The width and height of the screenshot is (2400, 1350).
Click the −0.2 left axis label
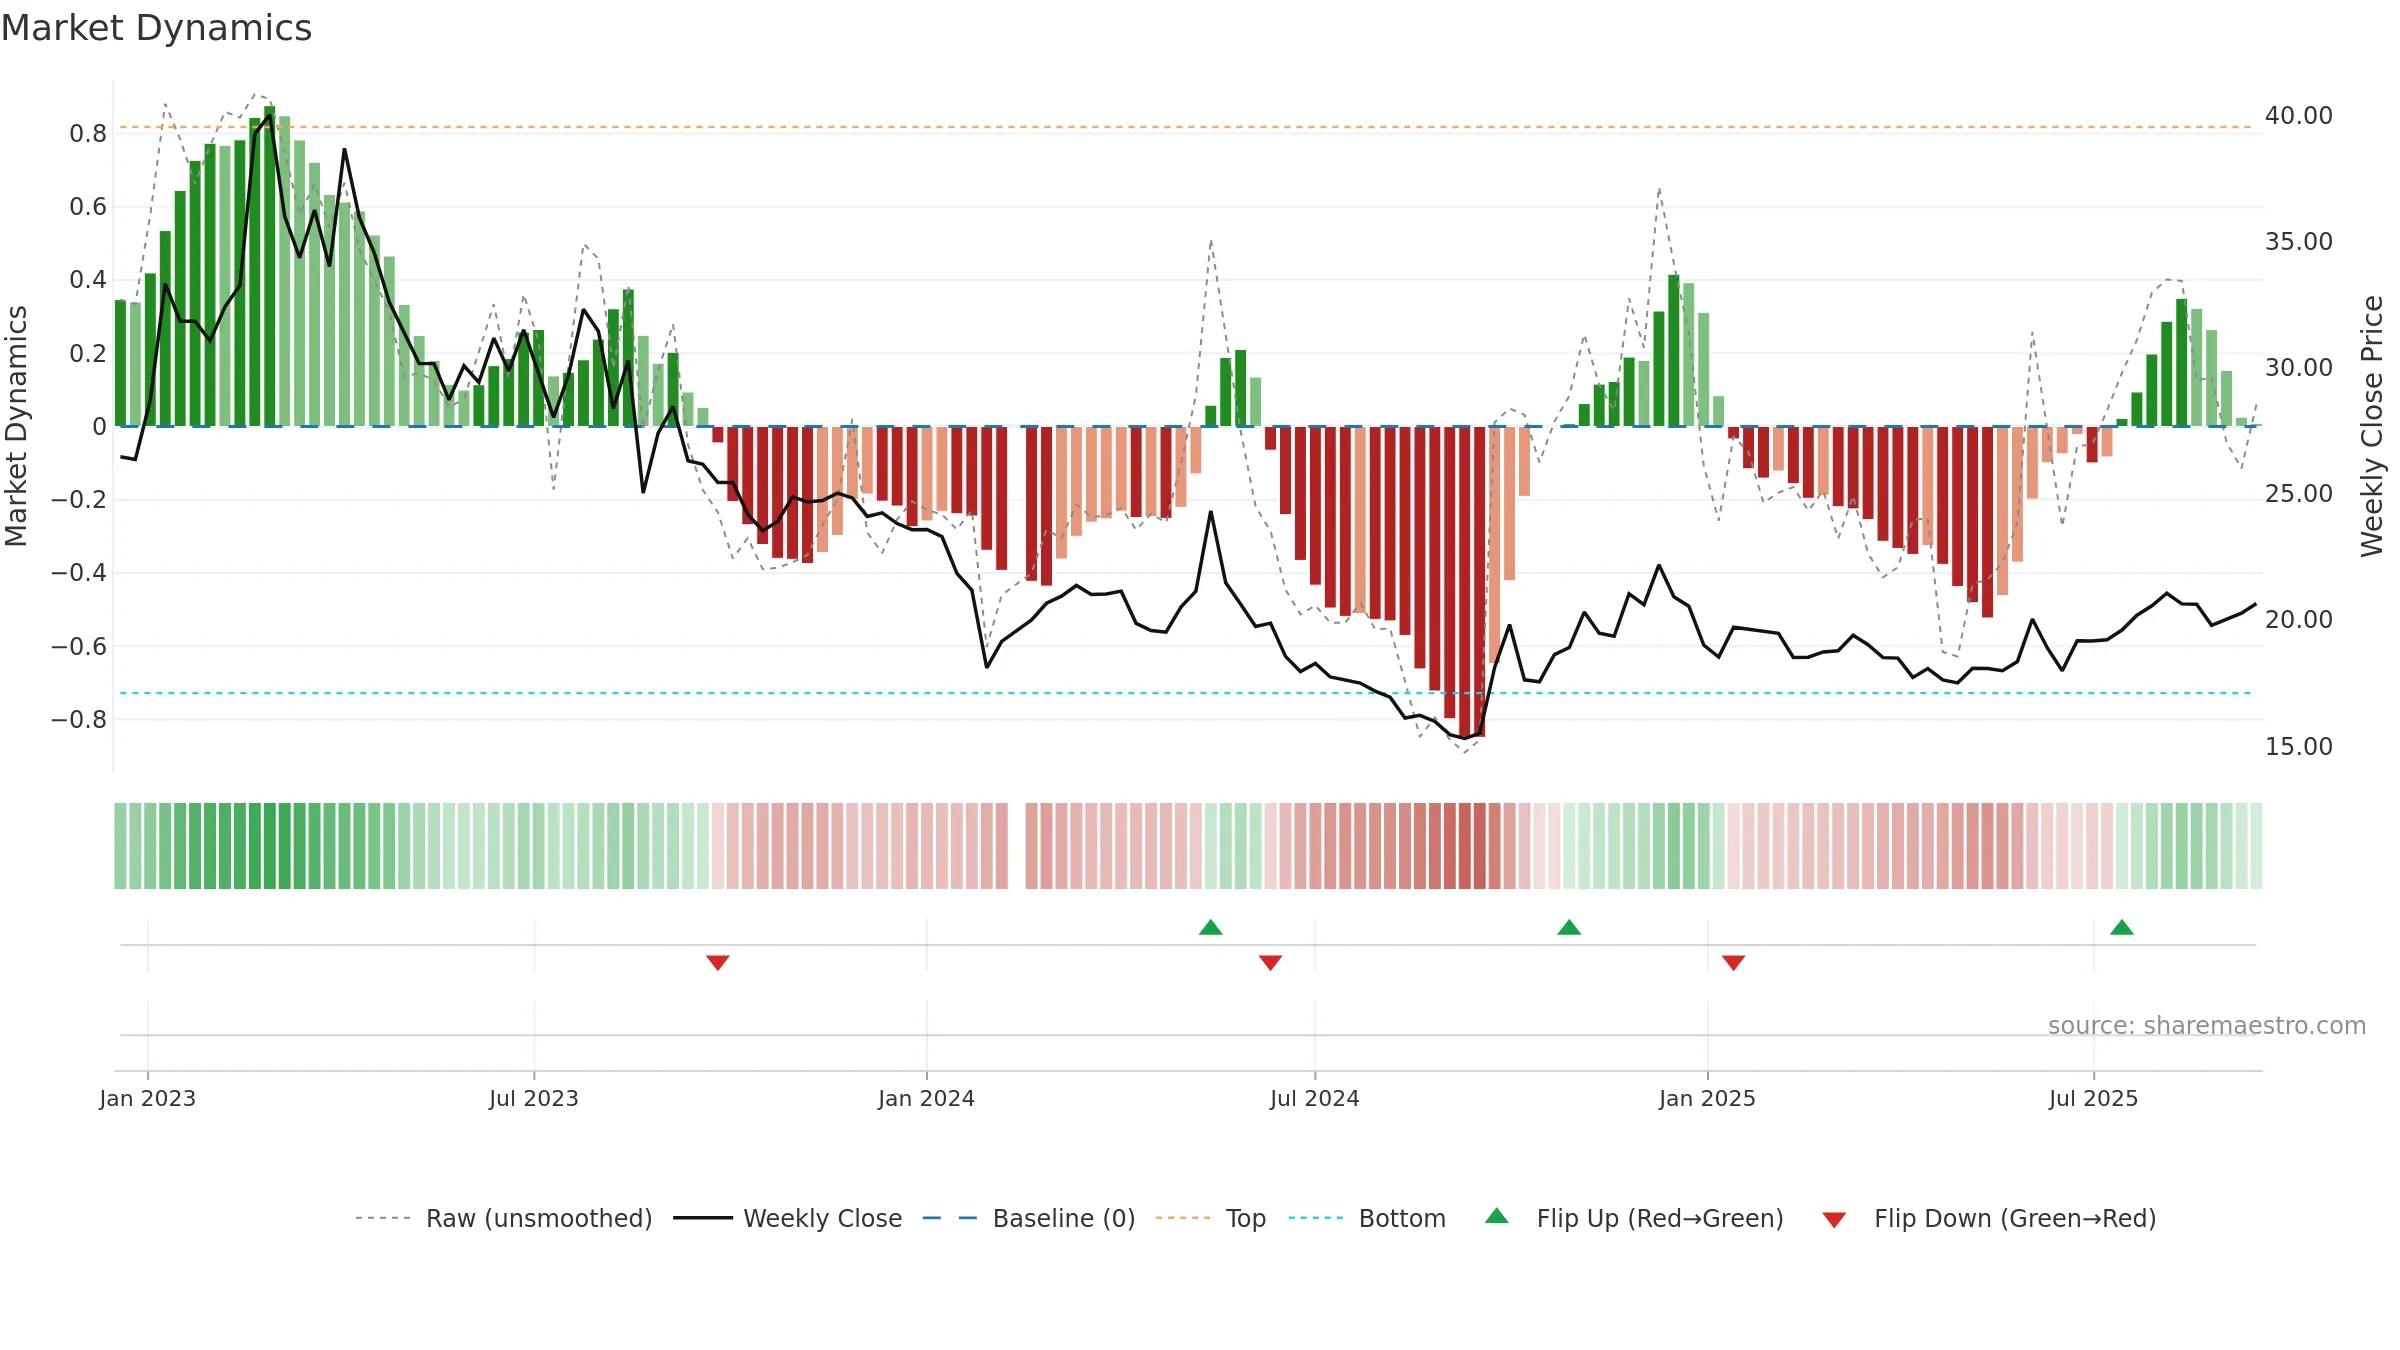[x=79, y=500]
